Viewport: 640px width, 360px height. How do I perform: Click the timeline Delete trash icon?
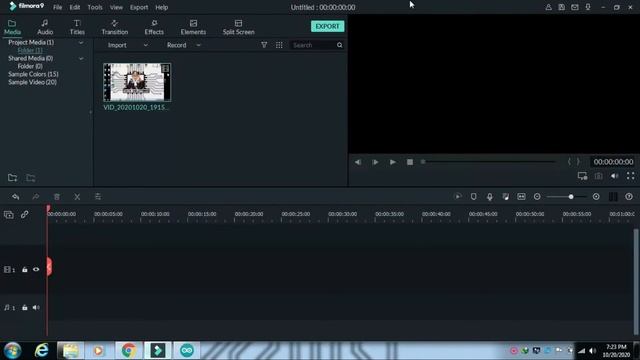coord(57,197)
